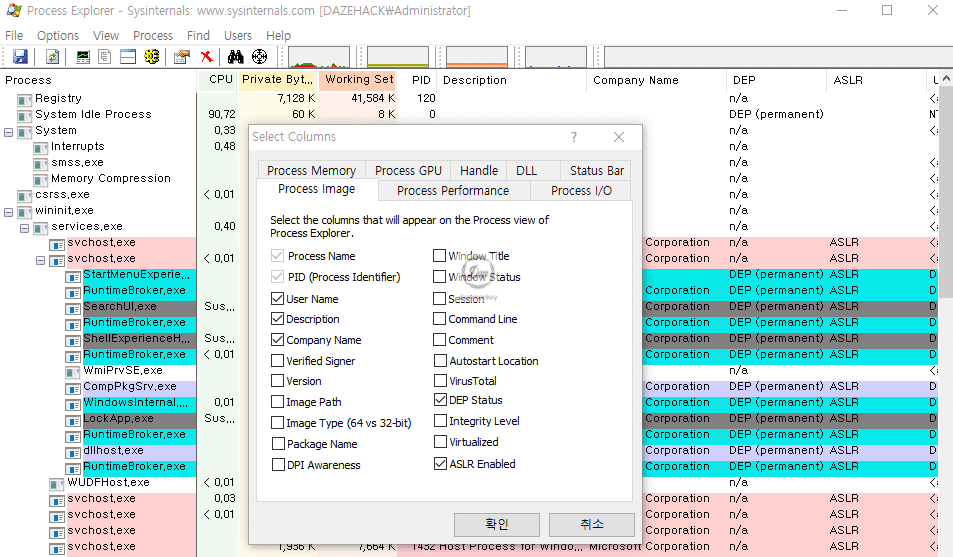Screen dimensions: 953x557
Task: Open the process Properties toolbar icon
Action: (x=182, y=57)
